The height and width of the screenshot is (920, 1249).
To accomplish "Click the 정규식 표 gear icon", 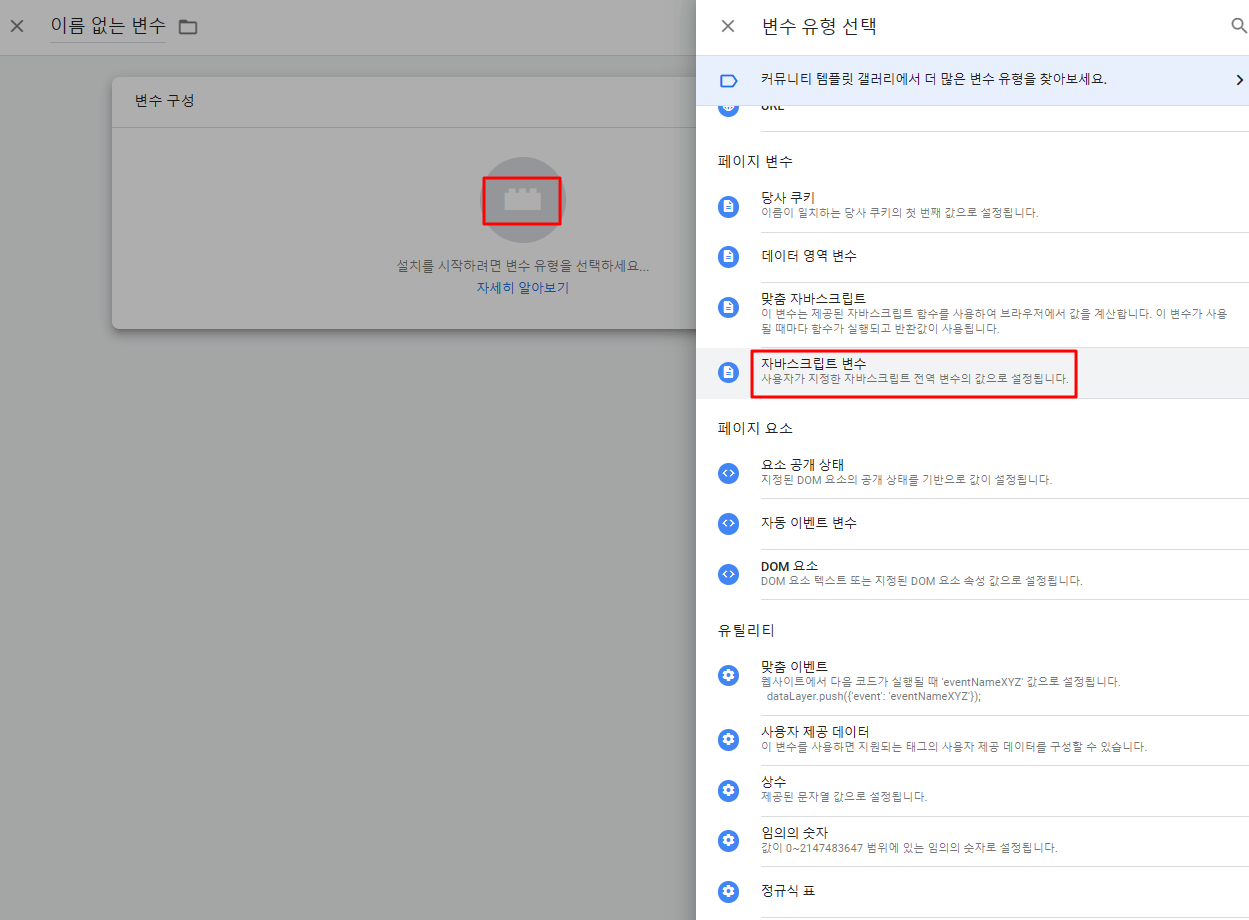I will click(728, 890).
